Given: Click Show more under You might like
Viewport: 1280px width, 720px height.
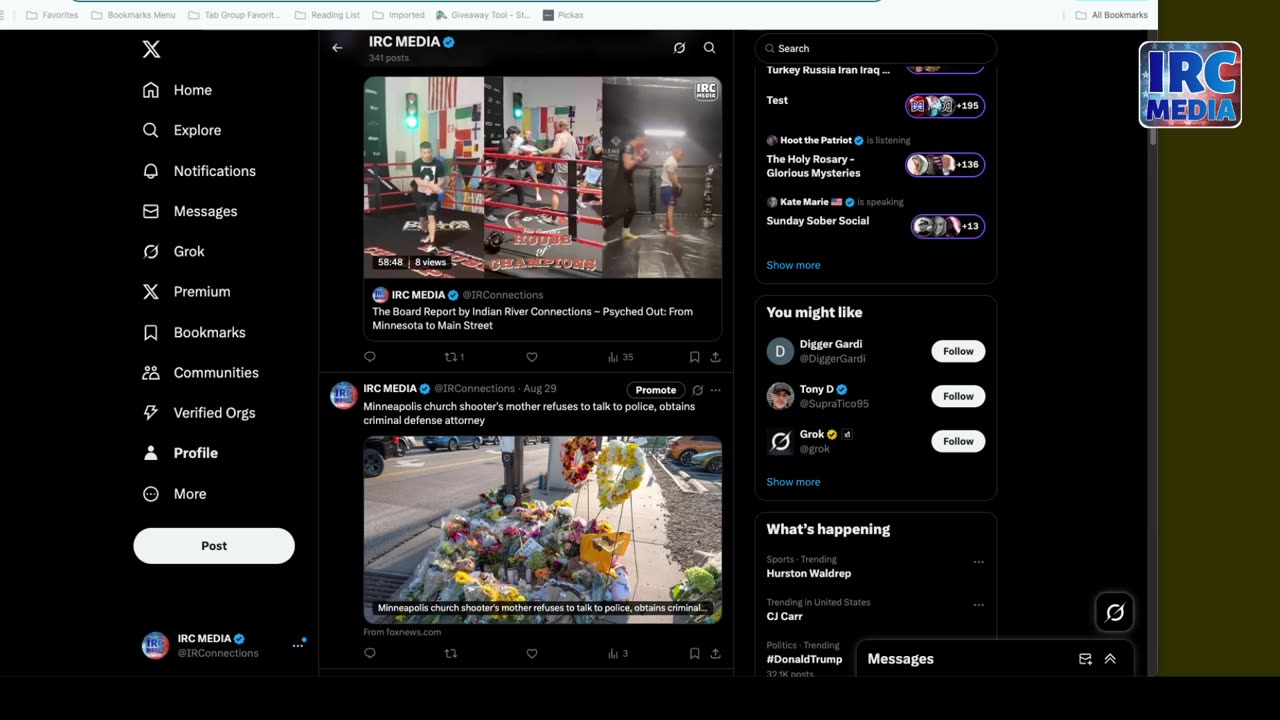Looking at the screenshot, I should (793, 482).
